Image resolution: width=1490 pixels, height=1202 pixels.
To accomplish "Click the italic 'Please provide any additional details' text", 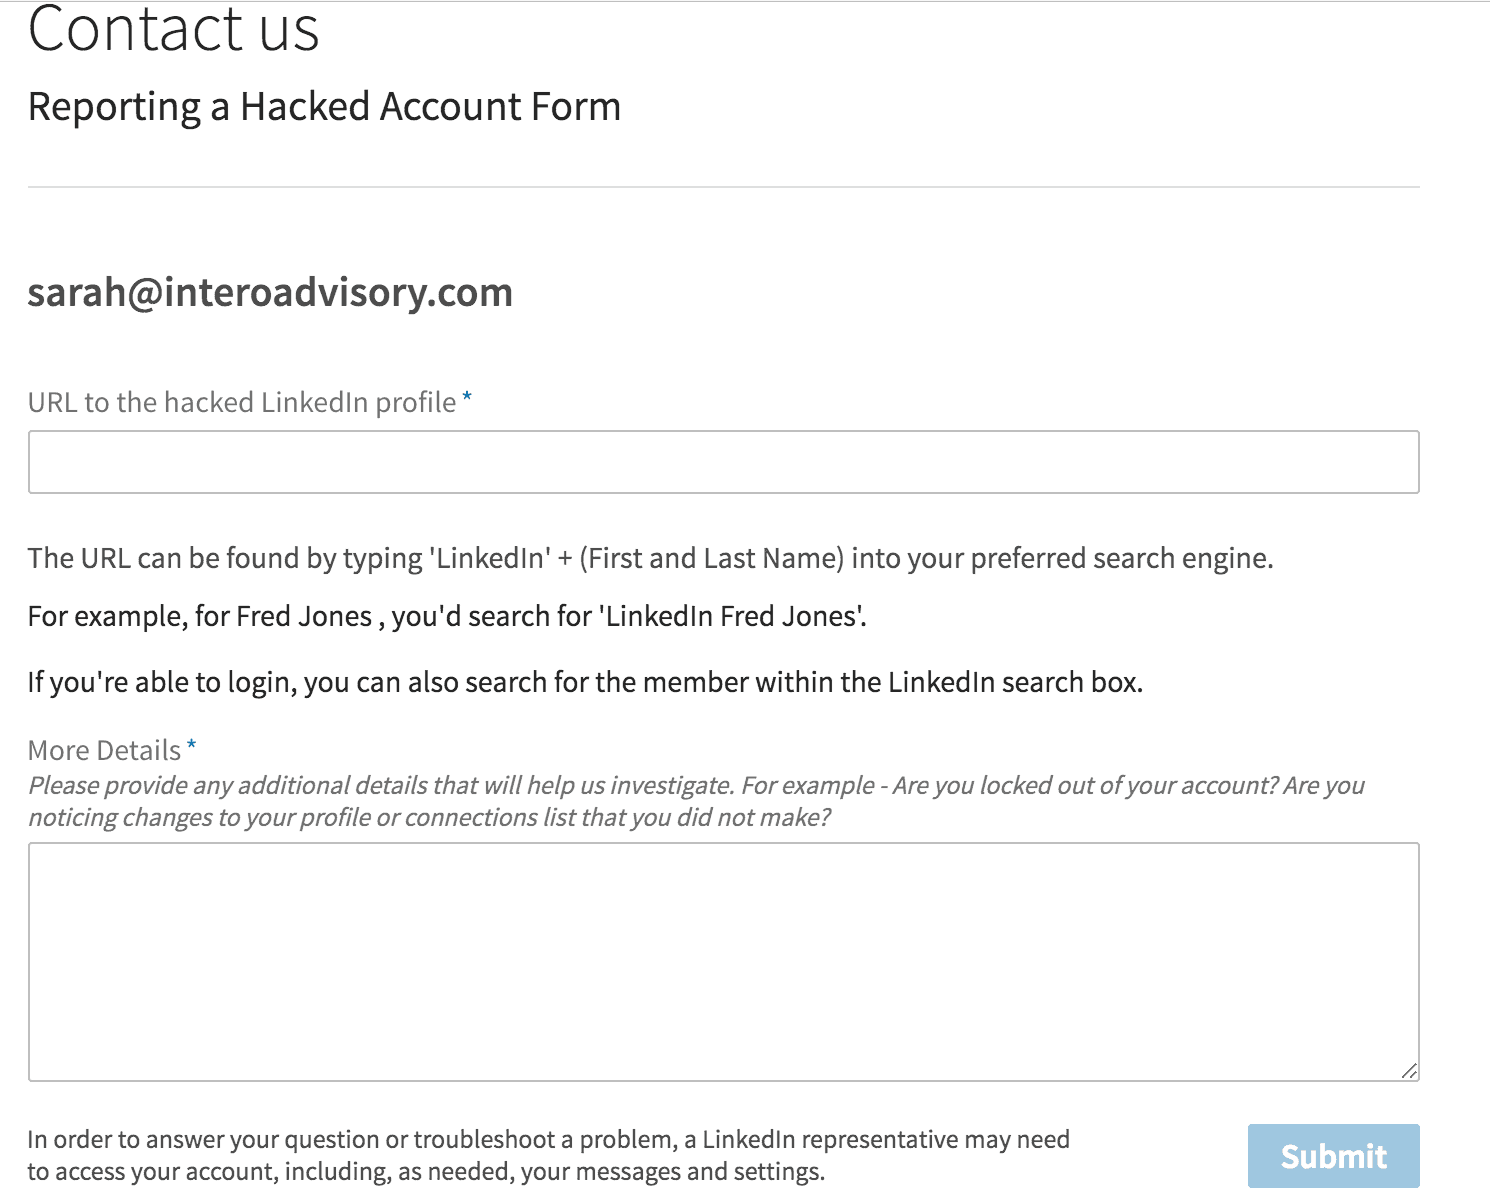I will click(x=696, y=785).
